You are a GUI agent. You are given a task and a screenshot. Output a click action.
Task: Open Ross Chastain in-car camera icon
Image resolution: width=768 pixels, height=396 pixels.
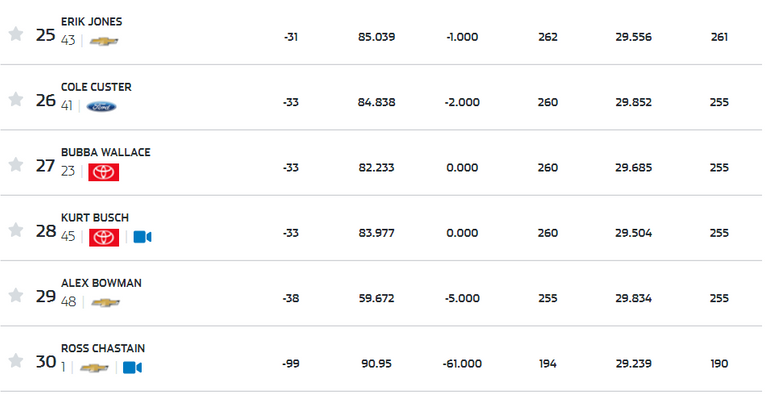[132, 368]
